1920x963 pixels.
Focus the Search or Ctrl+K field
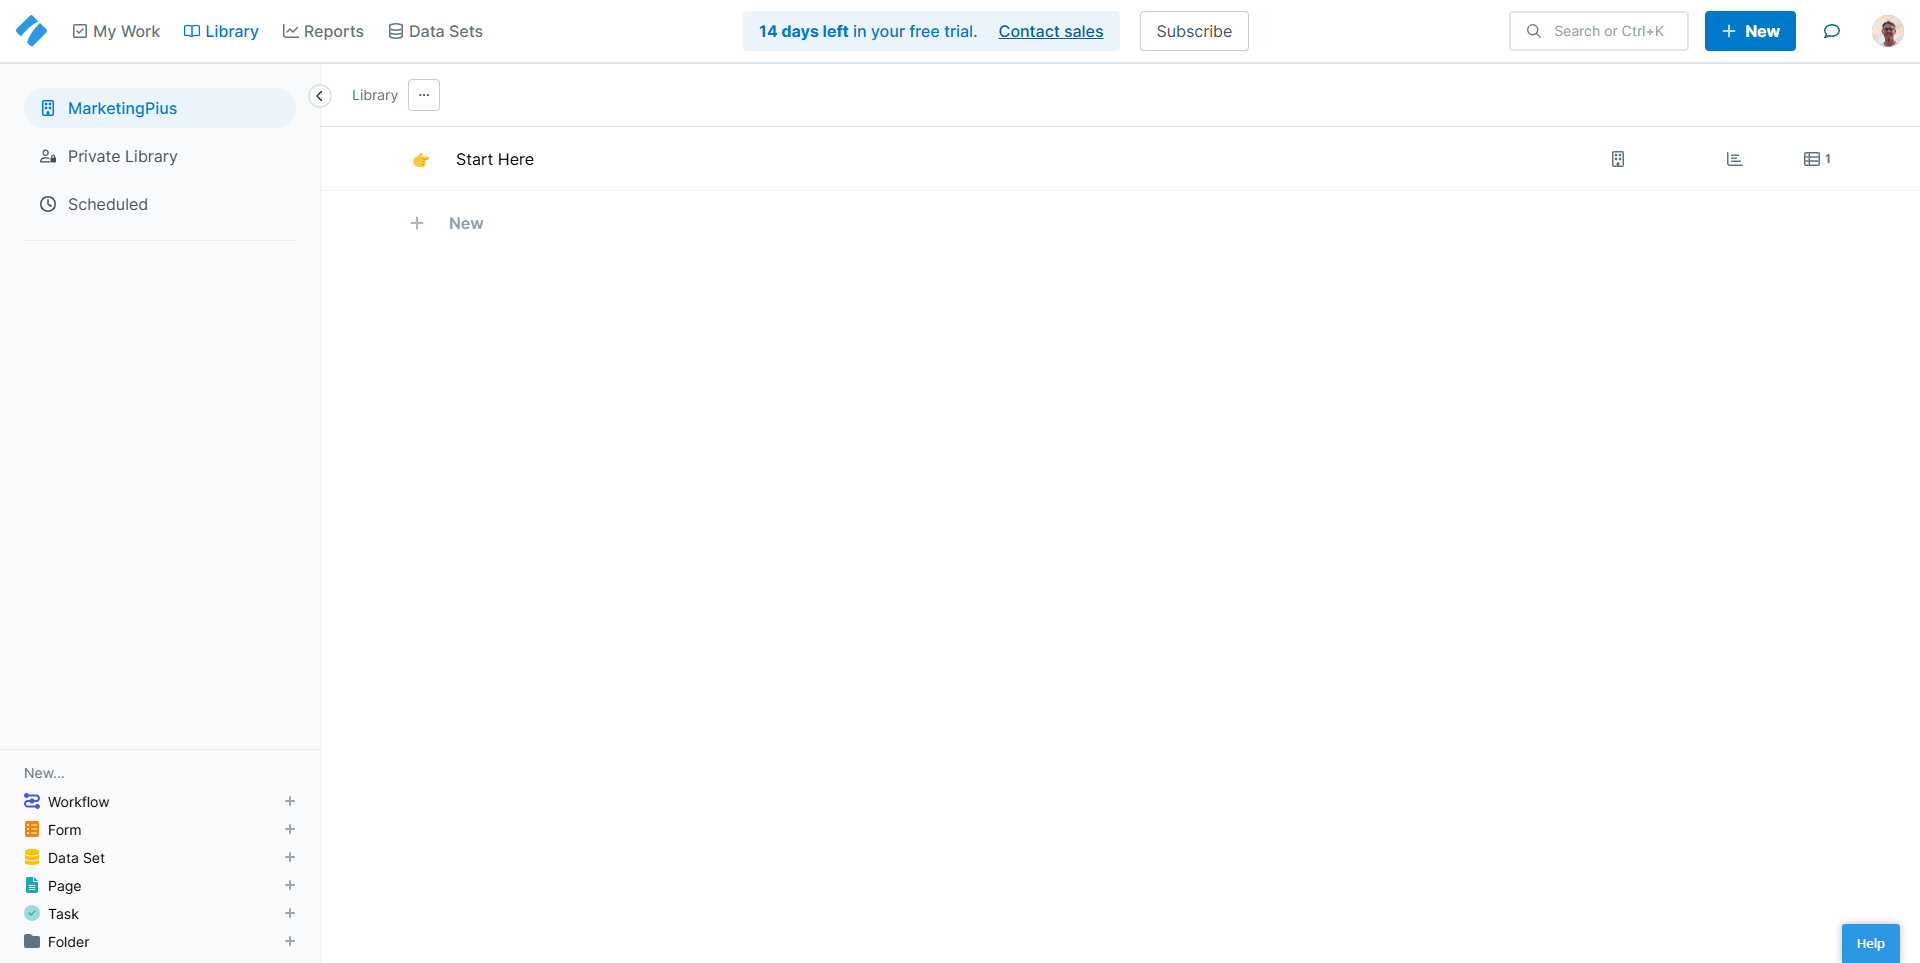[1607, 31]
